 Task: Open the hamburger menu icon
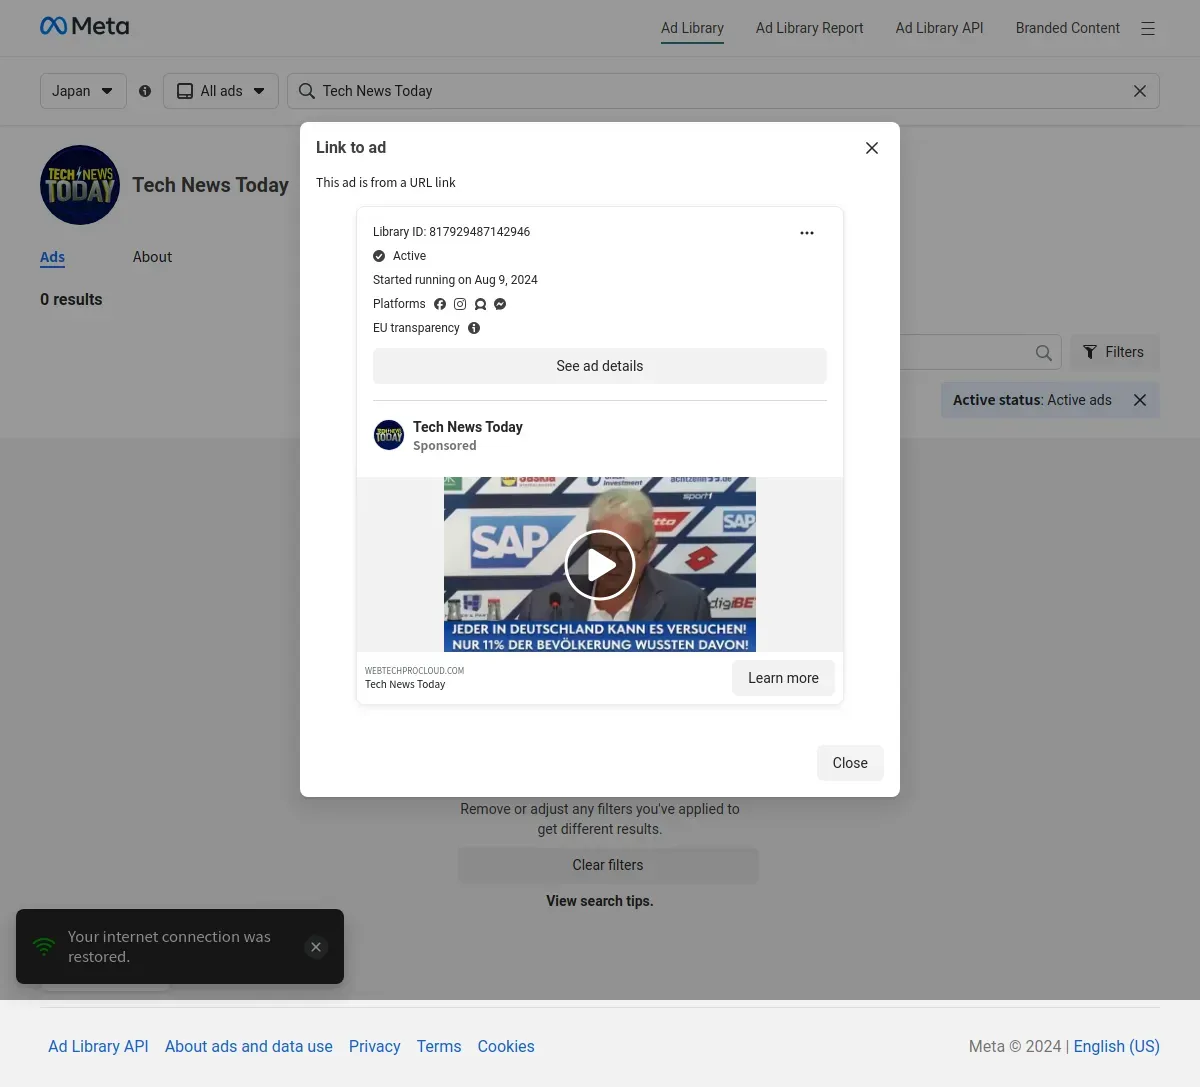pyautogui.click(x=1148, y=29)
